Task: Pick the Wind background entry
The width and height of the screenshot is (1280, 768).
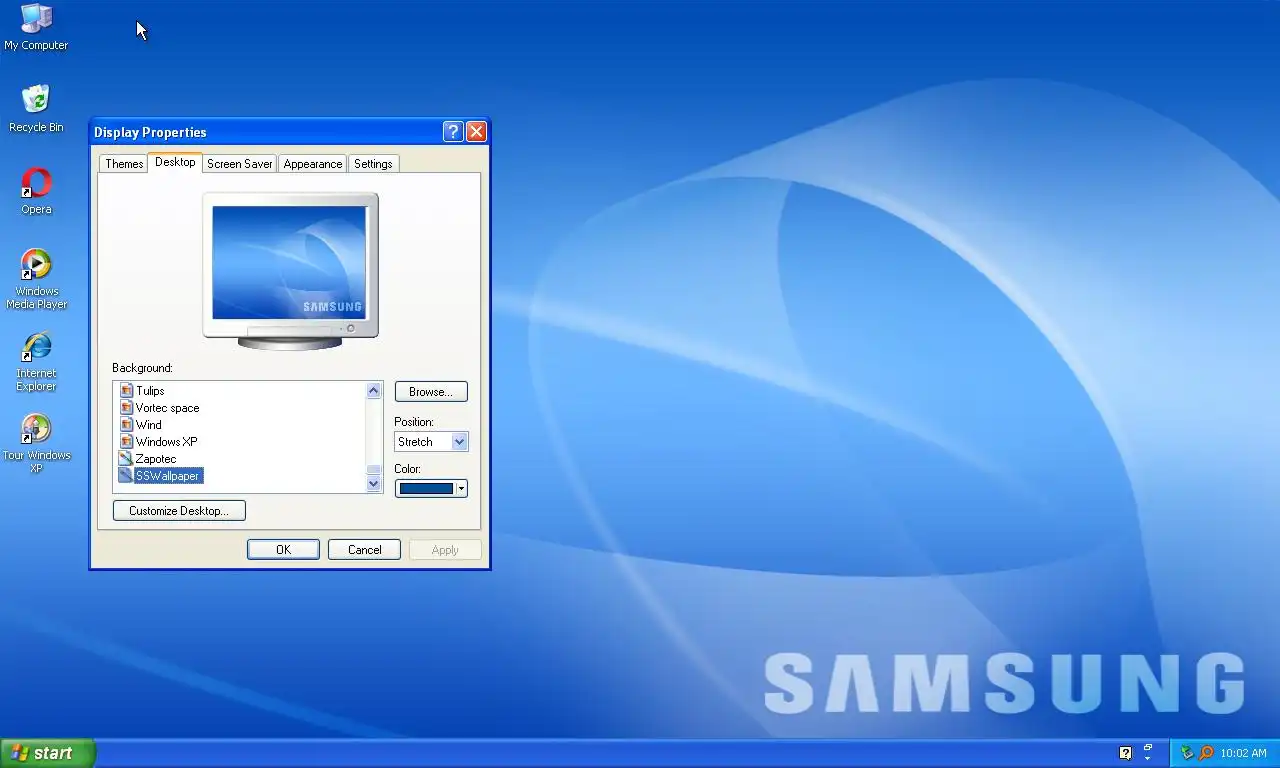Action: [x=148, y=425]
